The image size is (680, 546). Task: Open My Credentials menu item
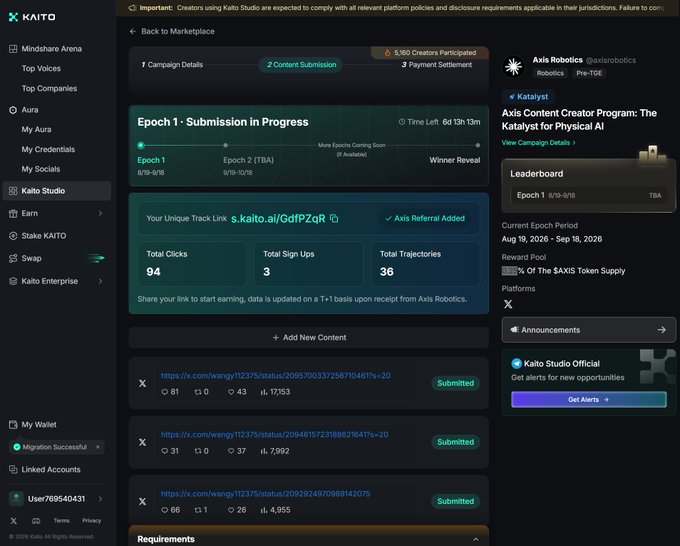point(48,150)
